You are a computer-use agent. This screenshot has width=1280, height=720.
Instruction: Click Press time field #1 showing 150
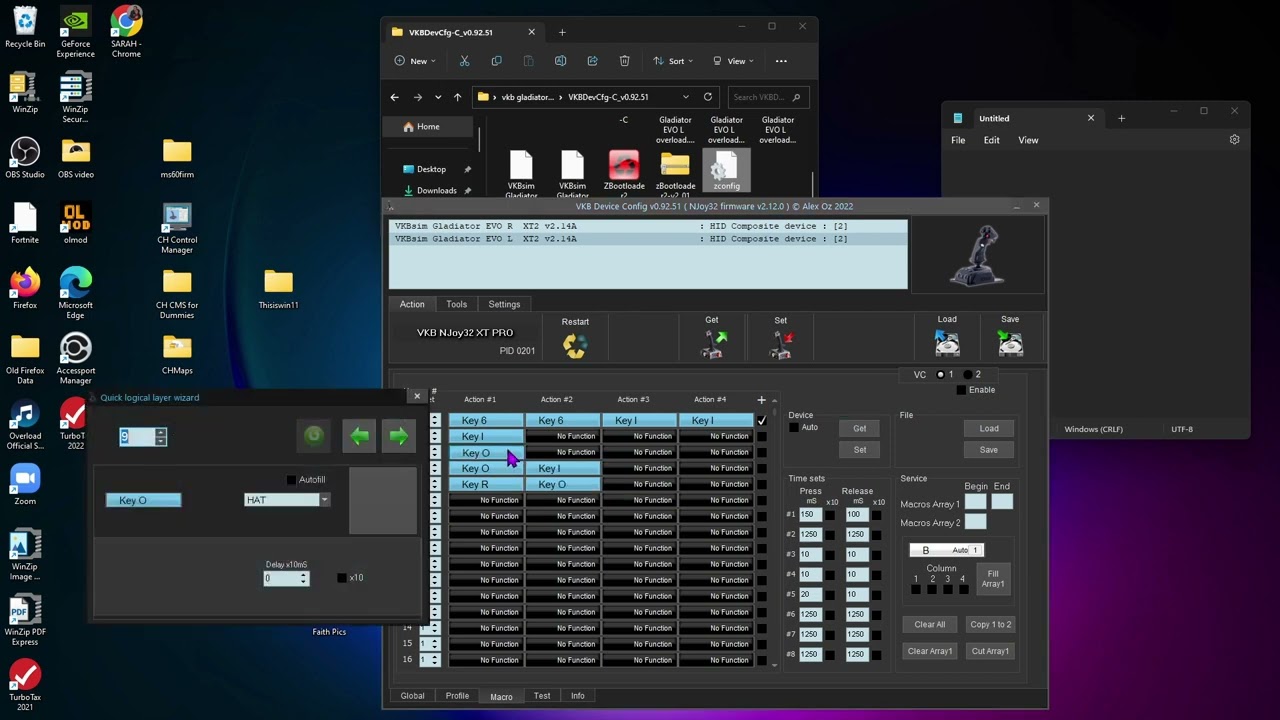pos(810,515)
